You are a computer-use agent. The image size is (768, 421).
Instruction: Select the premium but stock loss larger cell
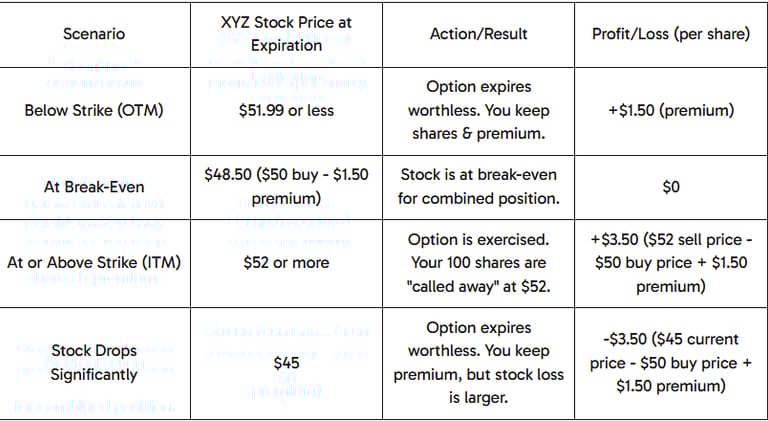479,363
